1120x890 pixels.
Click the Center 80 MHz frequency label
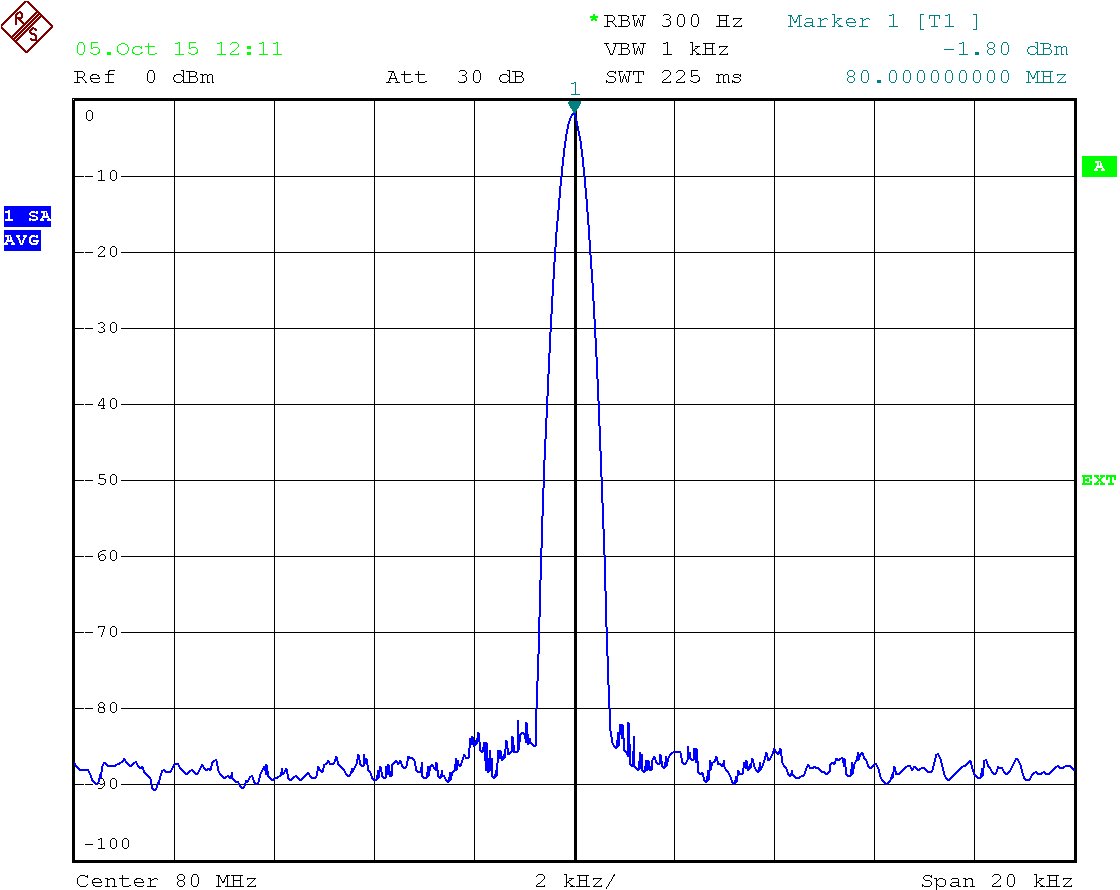click(x=166, y=881)
